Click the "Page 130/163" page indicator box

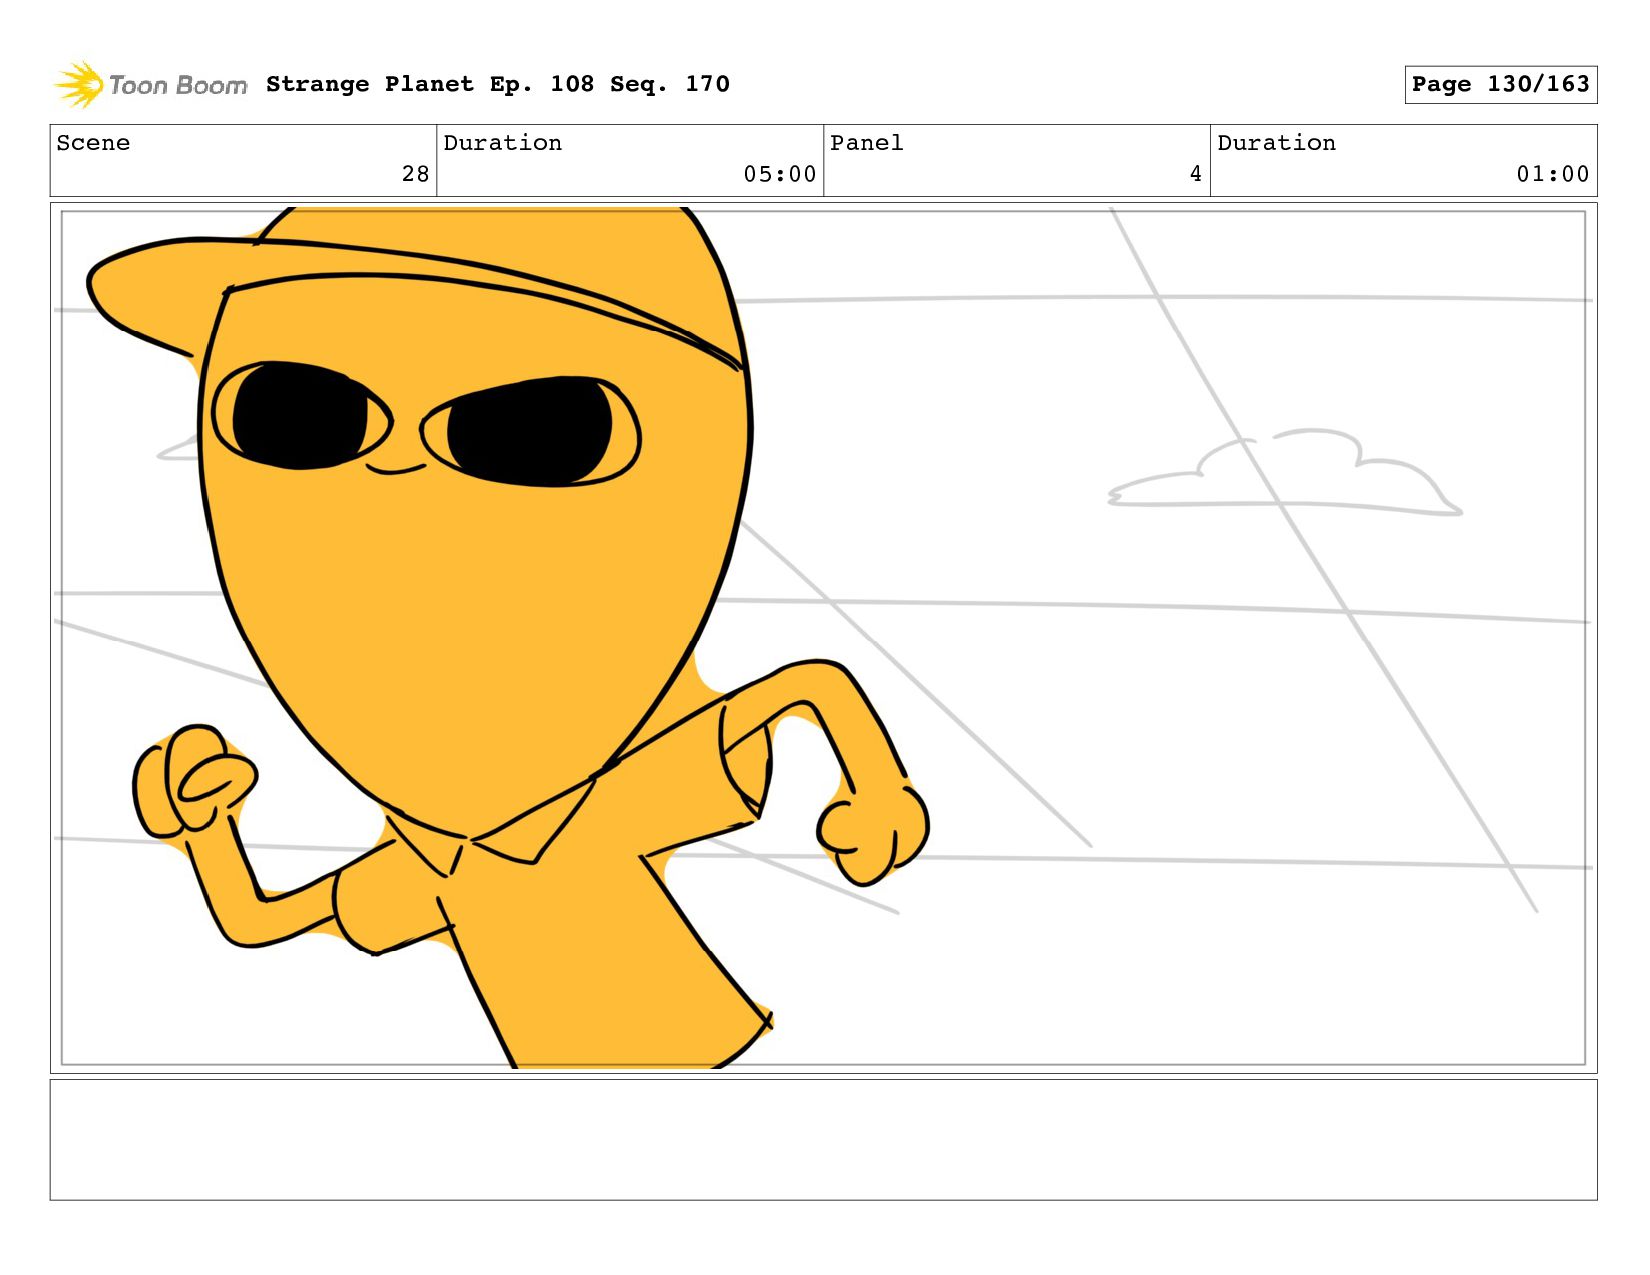1500,84
